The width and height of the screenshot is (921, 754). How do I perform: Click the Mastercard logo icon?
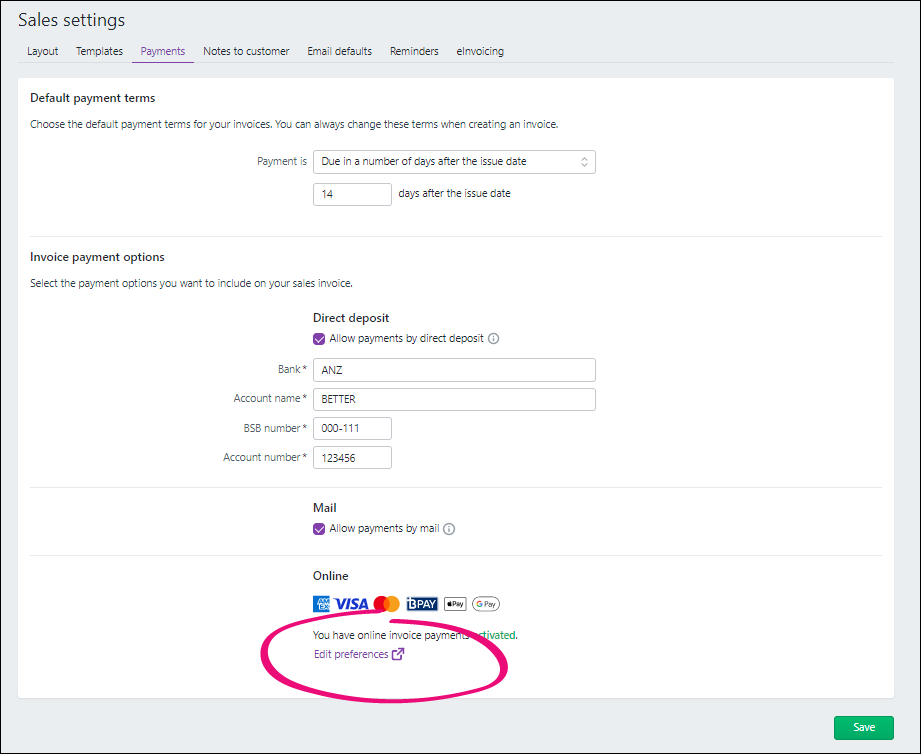pyautogui.click(x=387, y=604)
